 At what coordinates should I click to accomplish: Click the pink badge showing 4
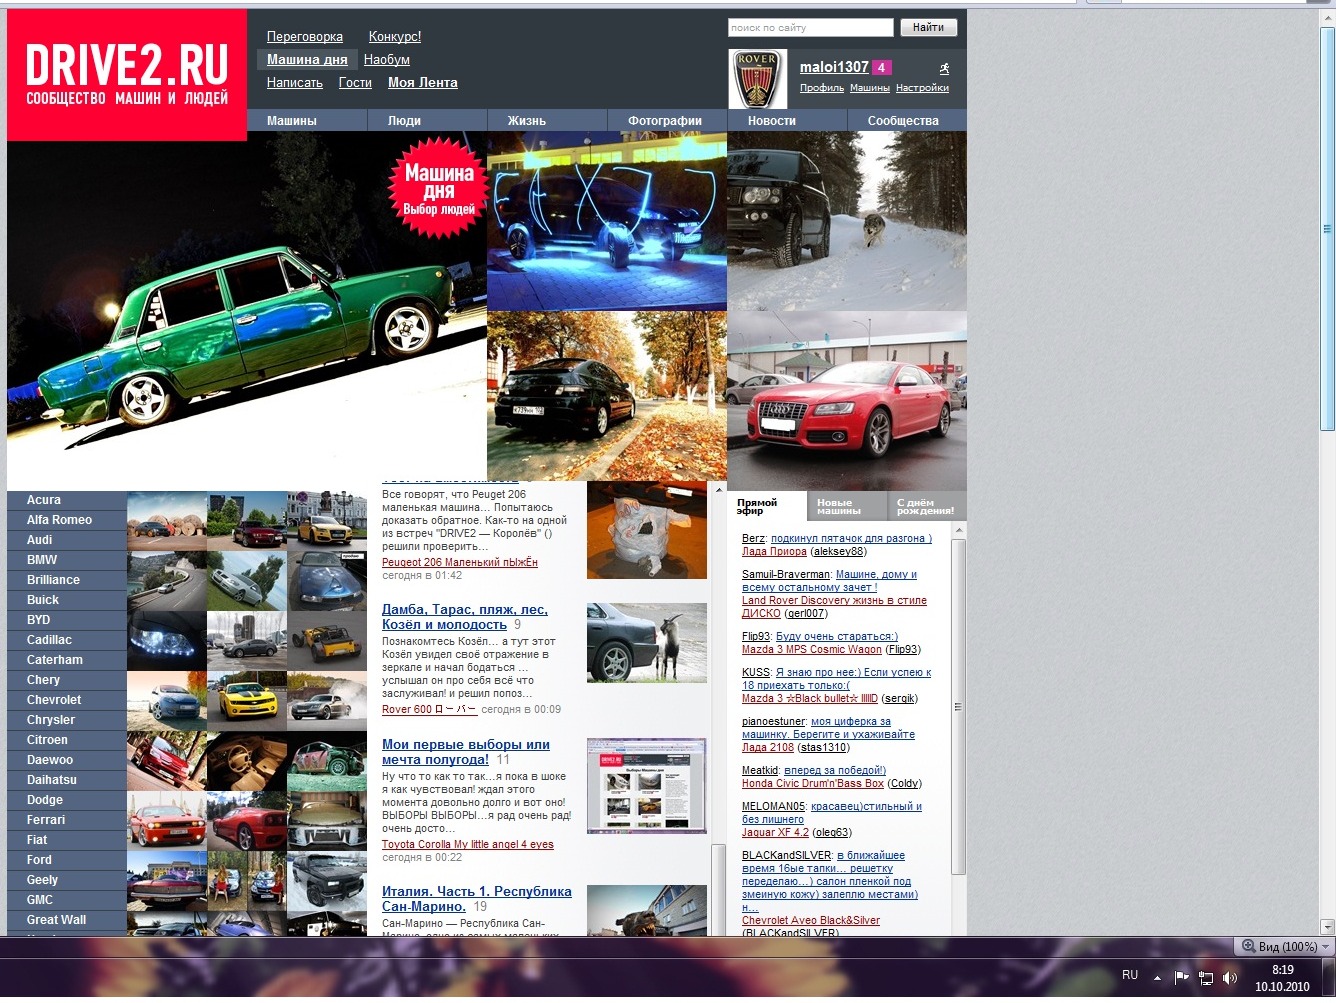pos(881,67)
